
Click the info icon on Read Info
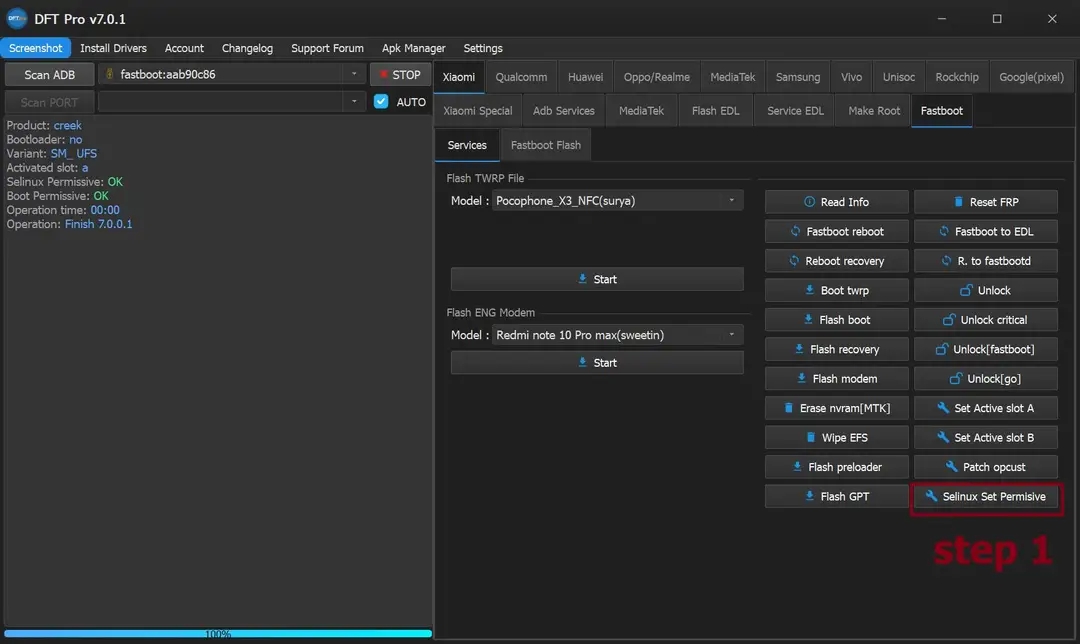pos(809,202)
